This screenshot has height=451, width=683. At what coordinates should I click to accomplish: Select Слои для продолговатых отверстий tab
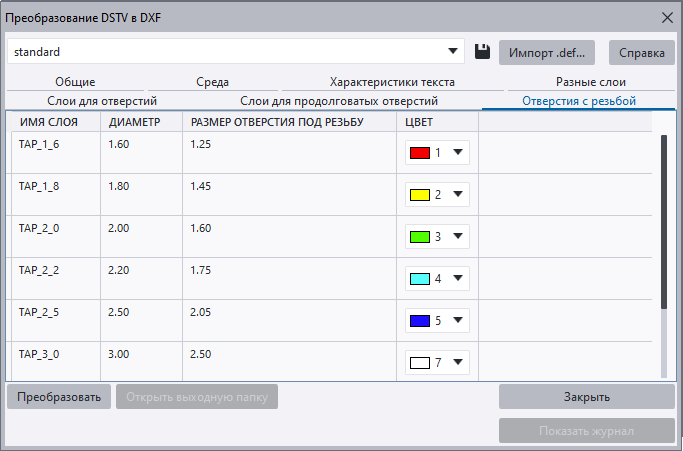(x=339, y=101)
